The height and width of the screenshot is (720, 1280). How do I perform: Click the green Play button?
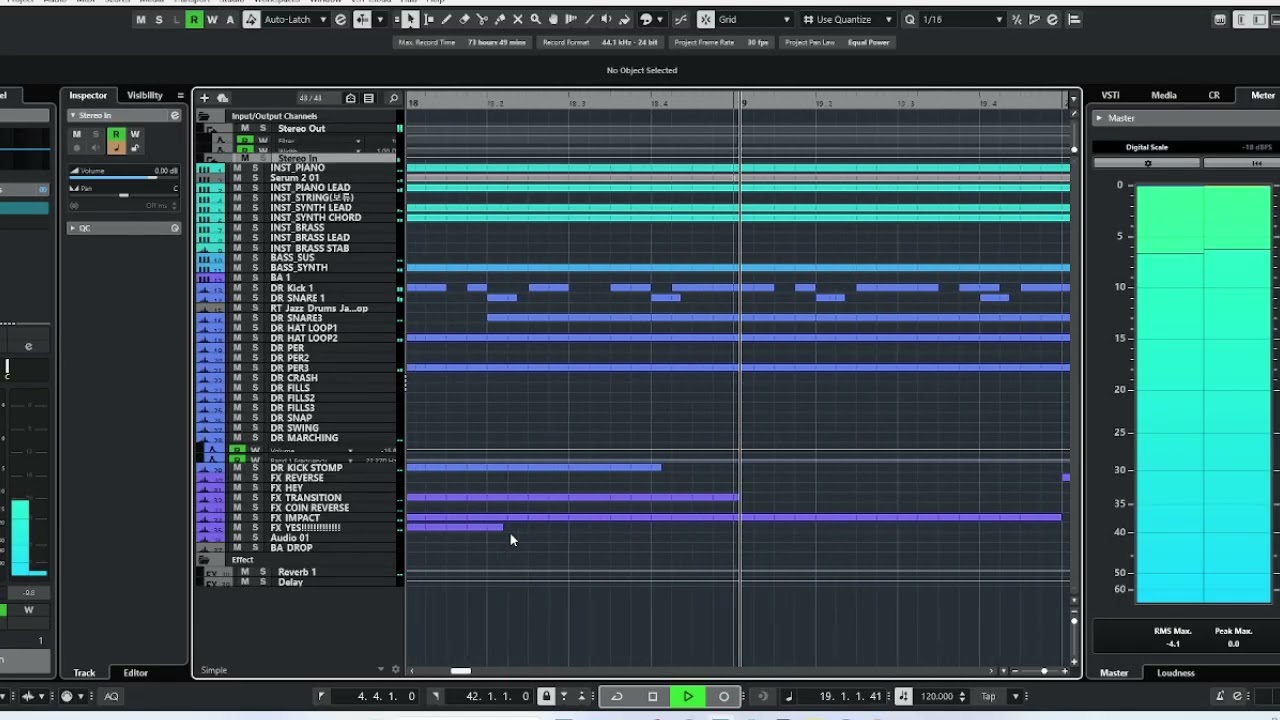tap(688, 696)
